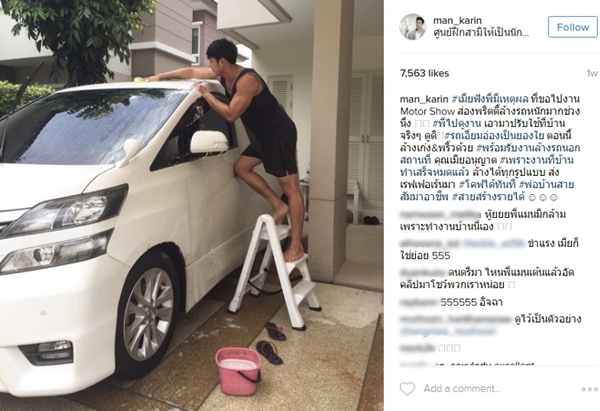Open the three-dot more options menu

[589, 389]
